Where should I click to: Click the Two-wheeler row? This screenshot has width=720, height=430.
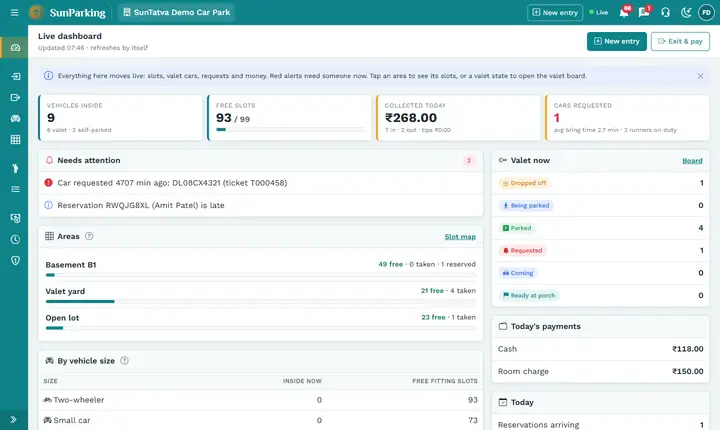[261, 400]
